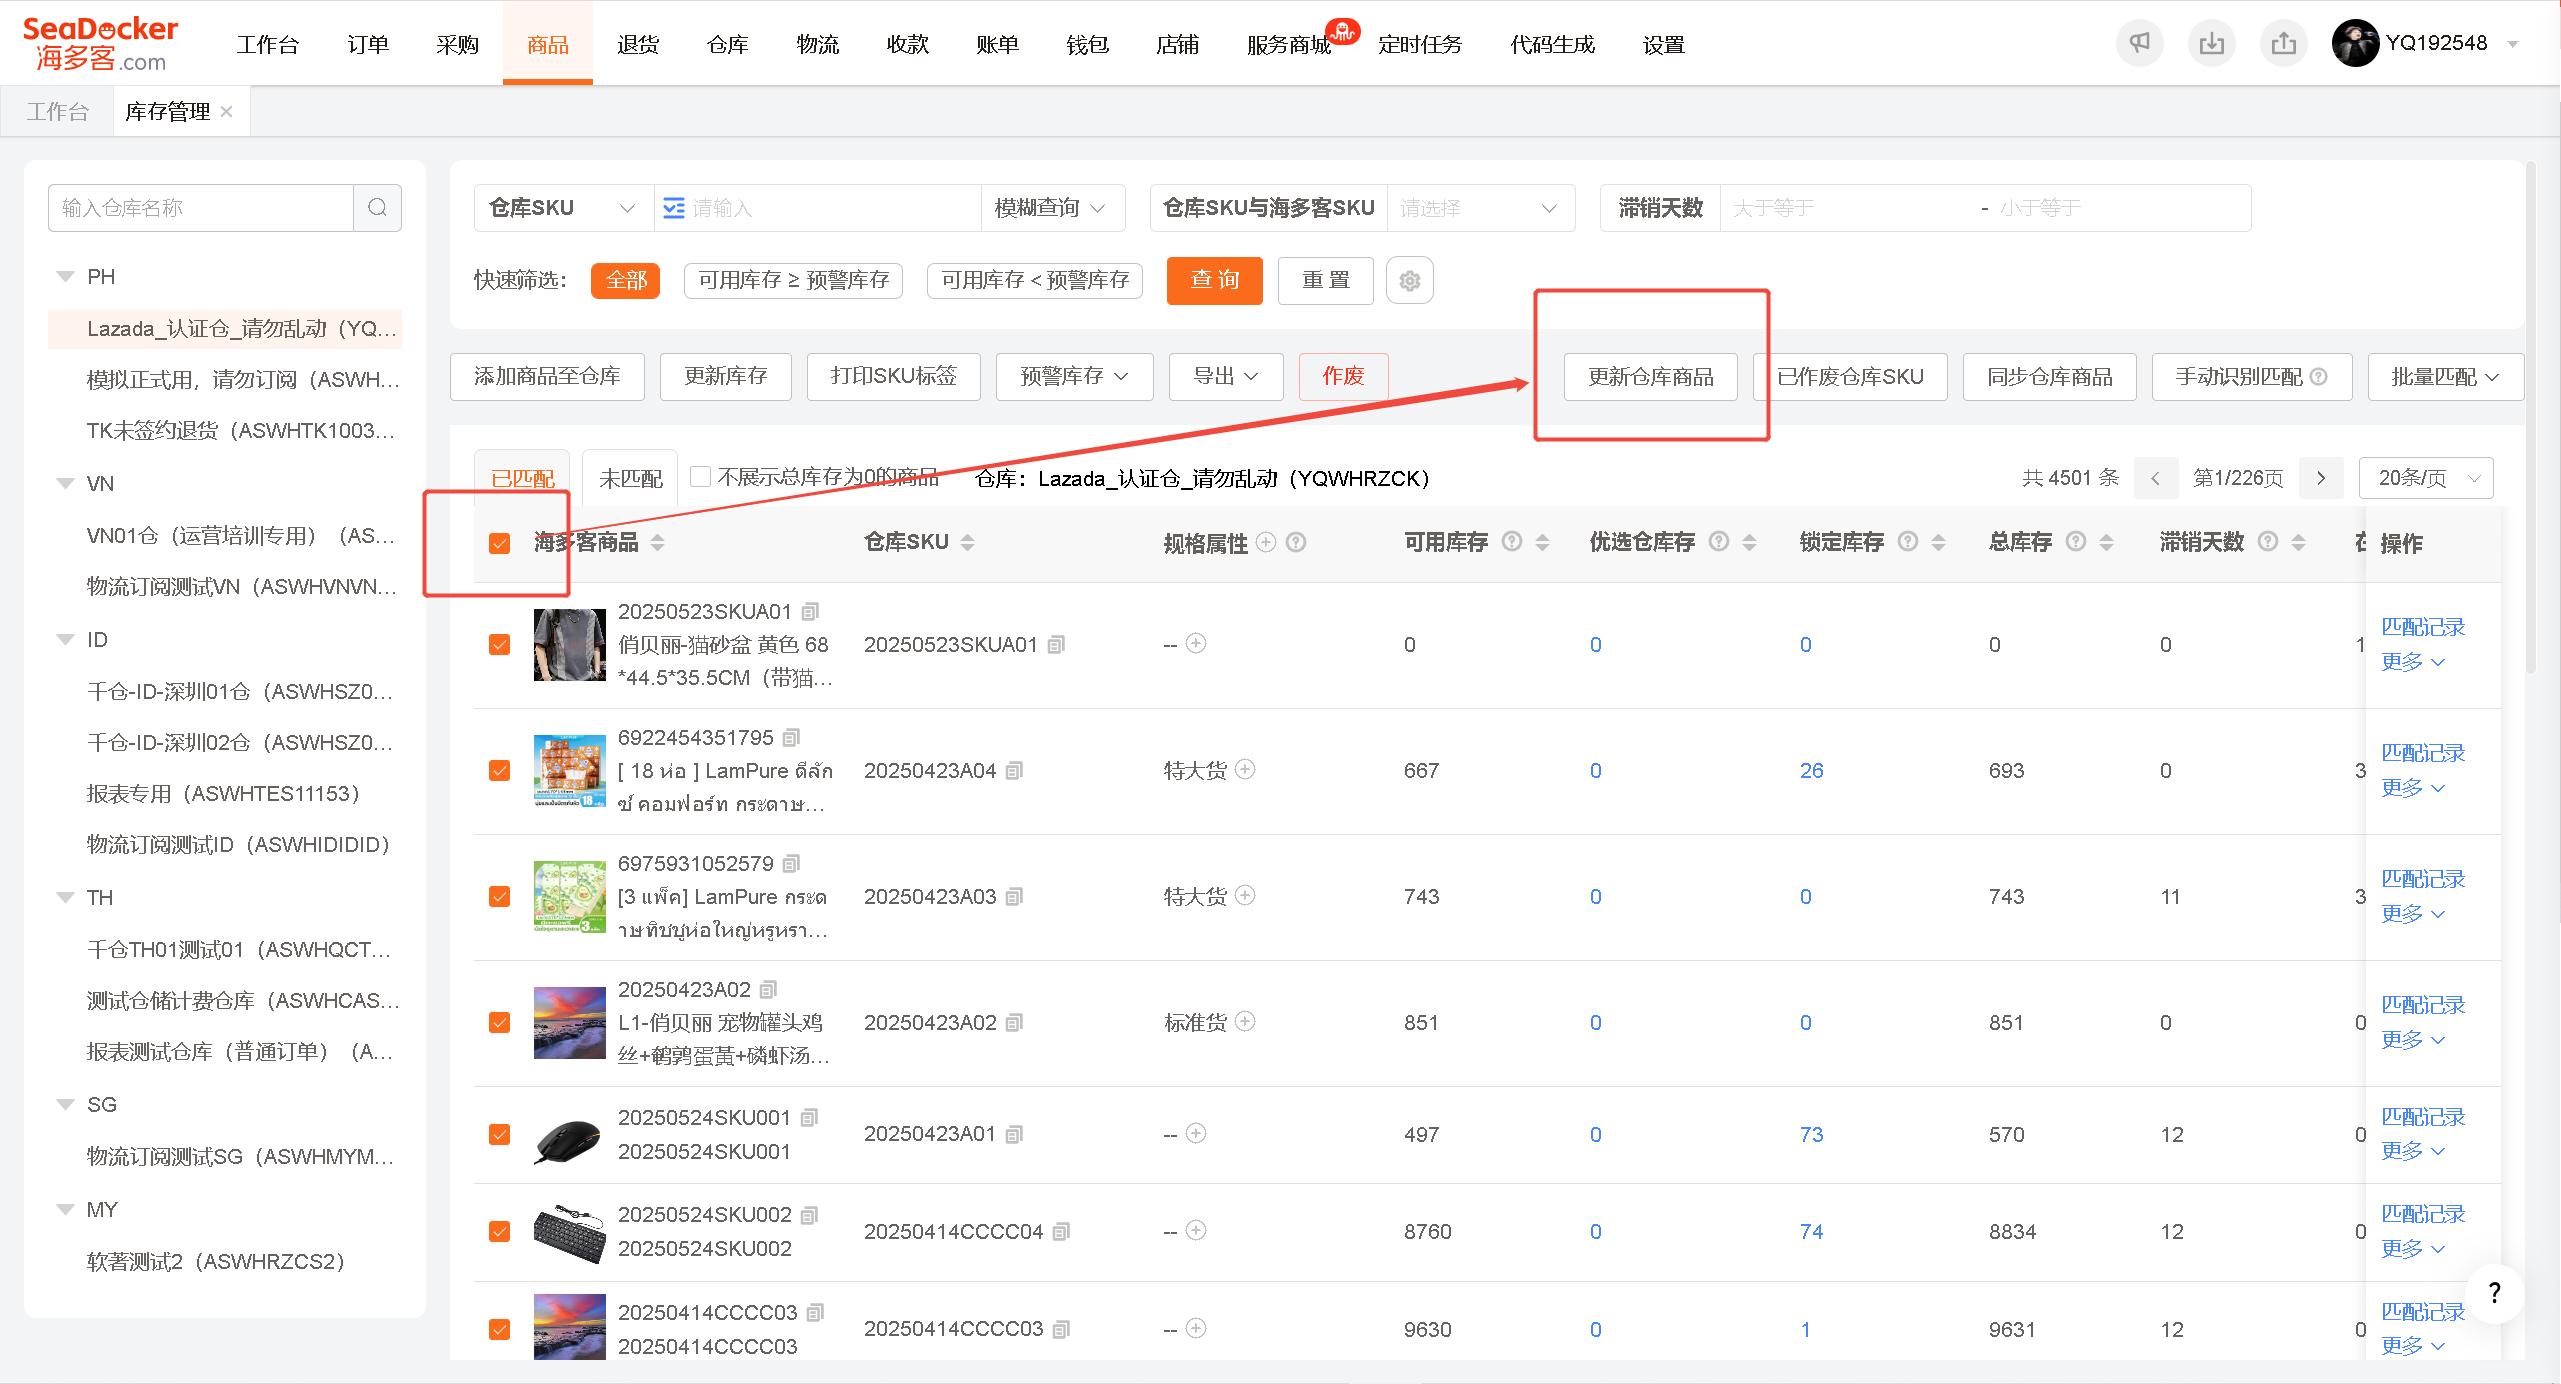Click the warehouse name search magnifier icon
The width and height of the screenshot is (2561, 1384).
point(377,208)
